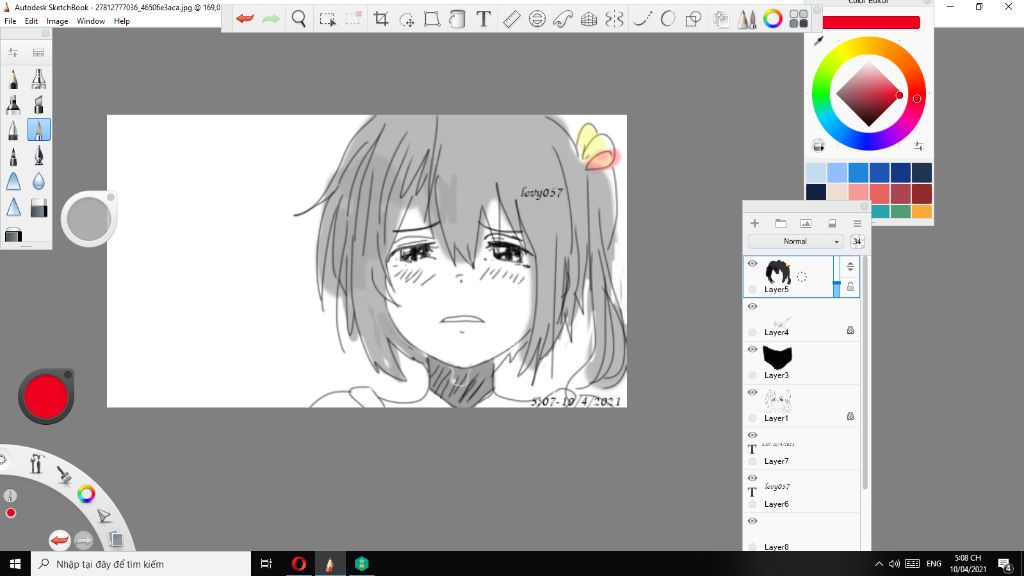Hide Layer5 with its eye icon

point(752,264)
